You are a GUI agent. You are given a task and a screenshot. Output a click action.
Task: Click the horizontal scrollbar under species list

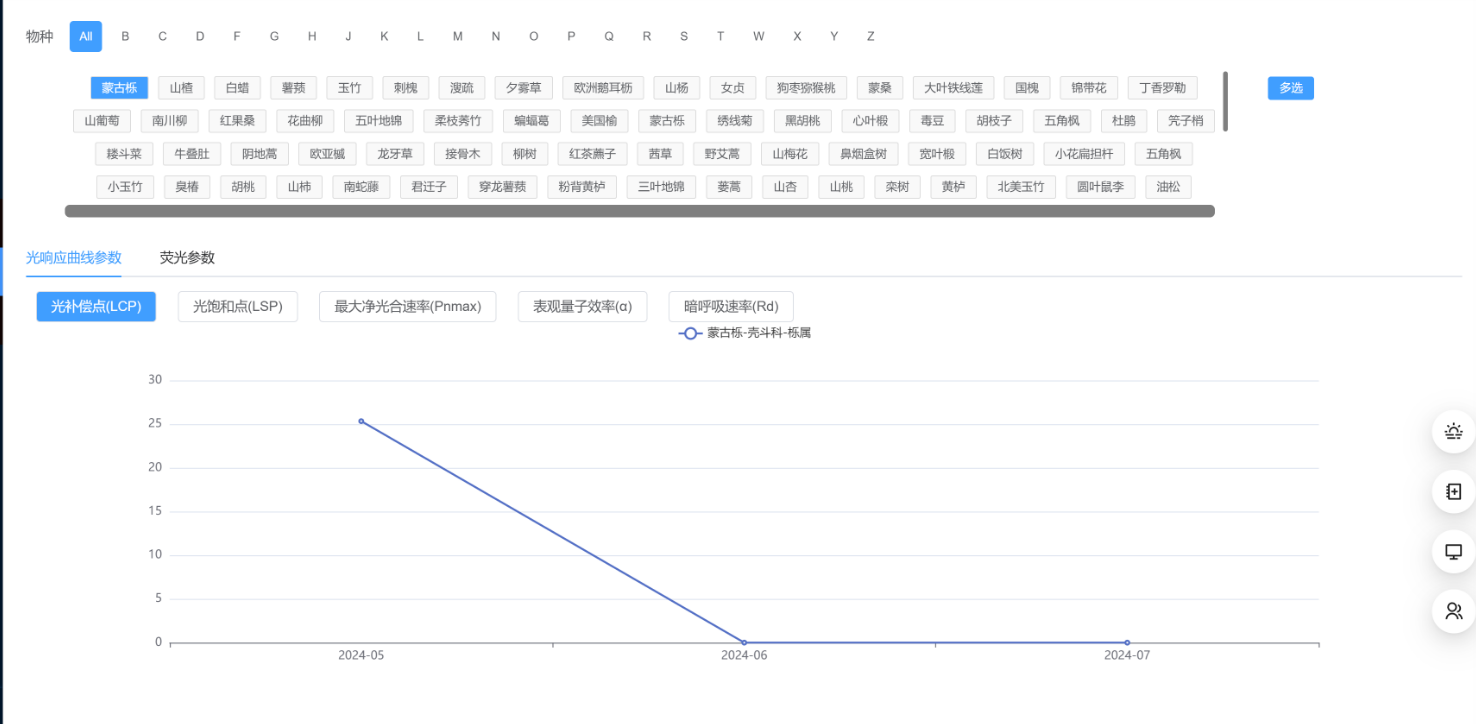640,211
